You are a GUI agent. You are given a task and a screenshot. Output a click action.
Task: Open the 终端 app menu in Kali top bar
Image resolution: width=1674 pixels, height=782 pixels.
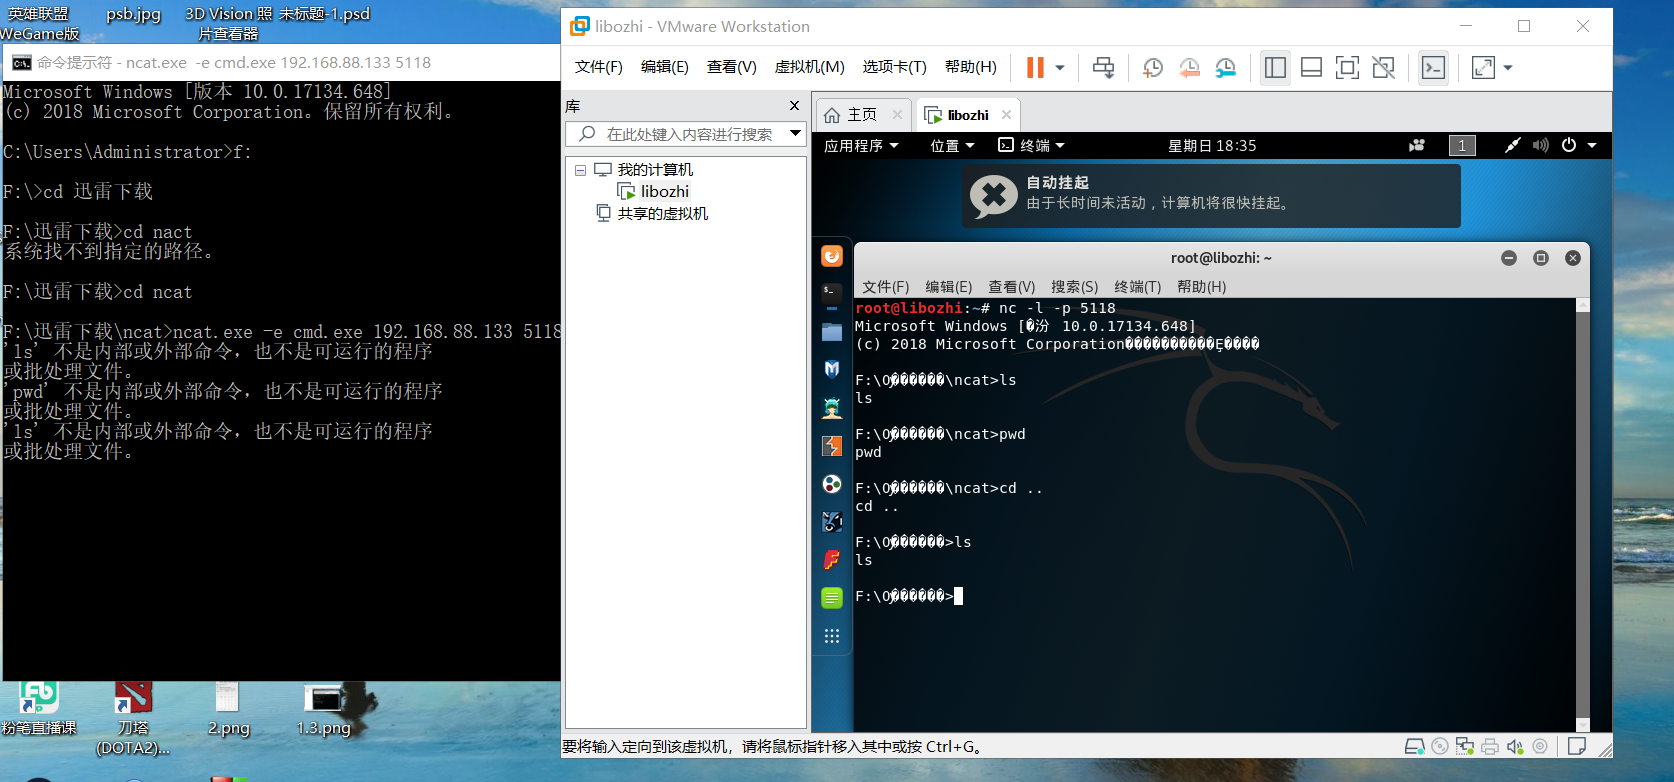[1031, 146]
